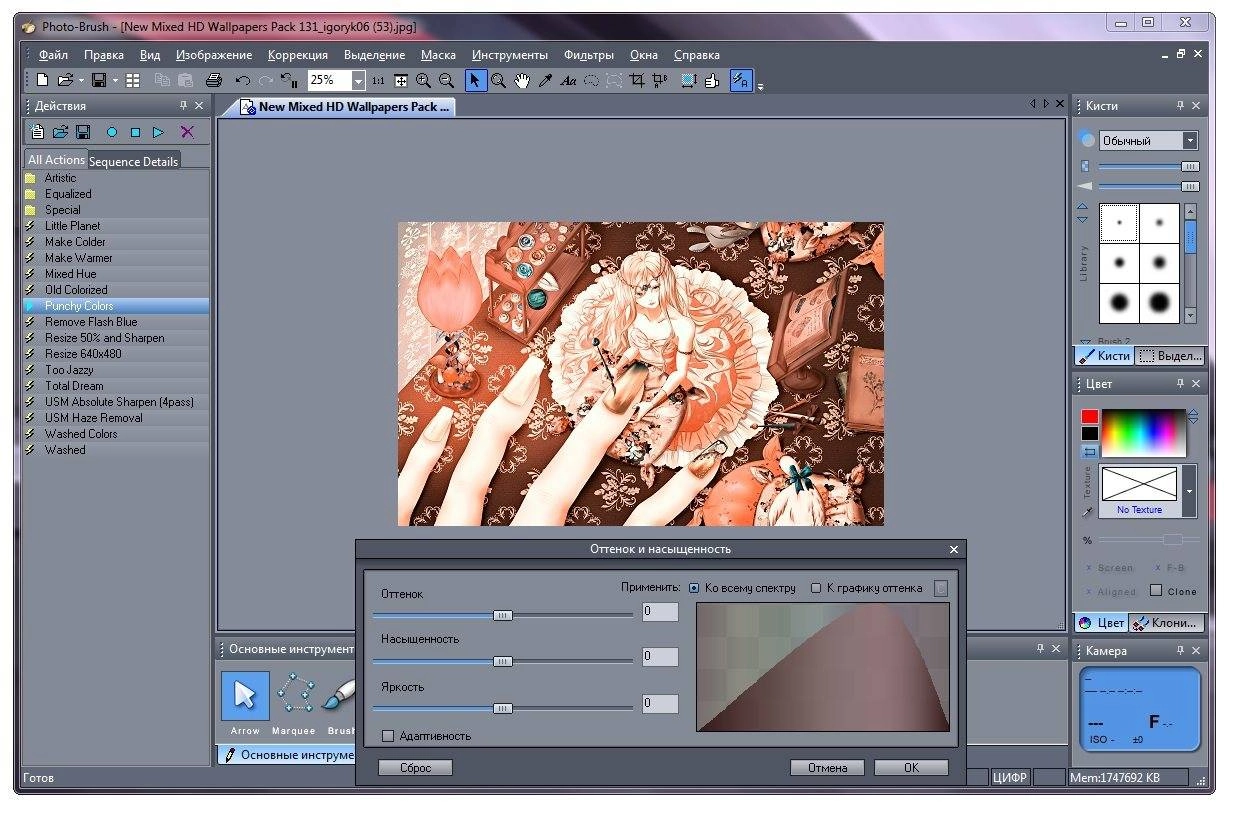Create a new file from the toolbar
This screenshot has width=1233, height=814.
tap(42, 81)
